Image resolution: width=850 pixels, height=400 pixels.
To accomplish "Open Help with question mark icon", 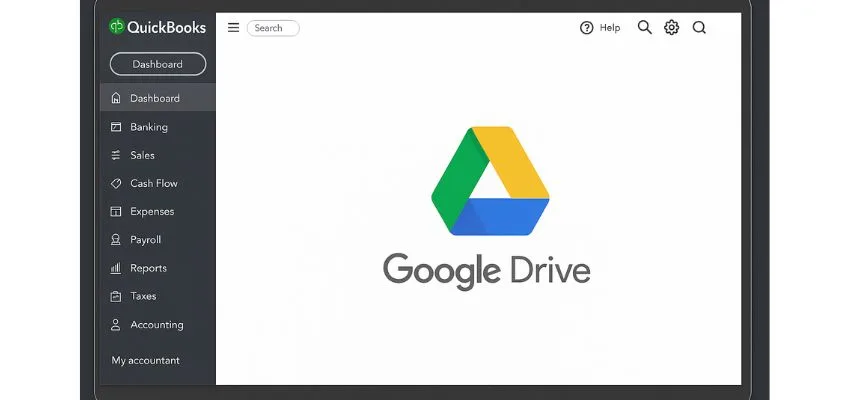I will pyautogui.click(x=600, y=28).
